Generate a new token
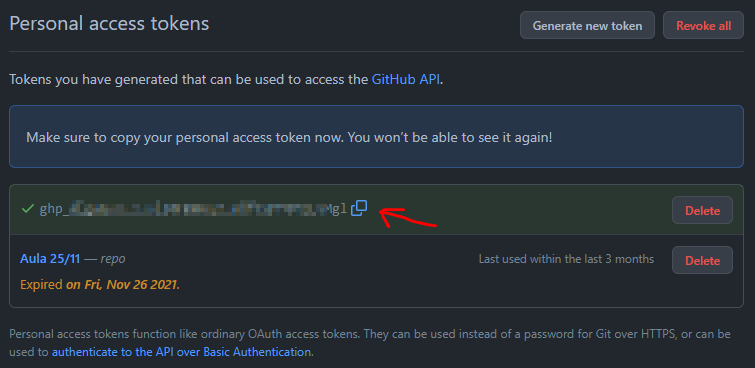The image size is (755, 368). pyautogui.click(x=587, y=26)
